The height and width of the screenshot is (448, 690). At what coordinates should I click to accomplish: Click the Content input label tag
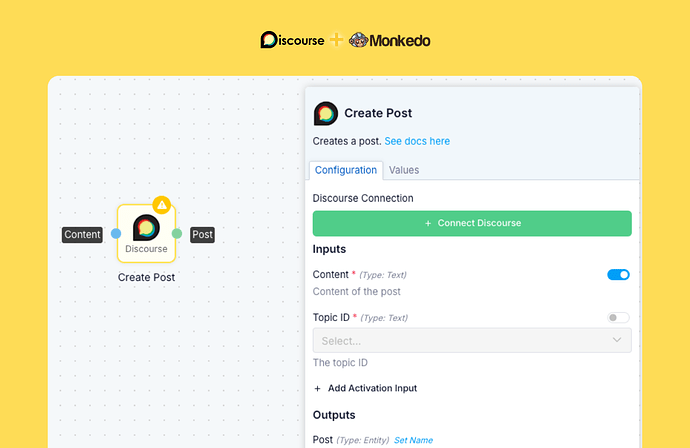82,235
